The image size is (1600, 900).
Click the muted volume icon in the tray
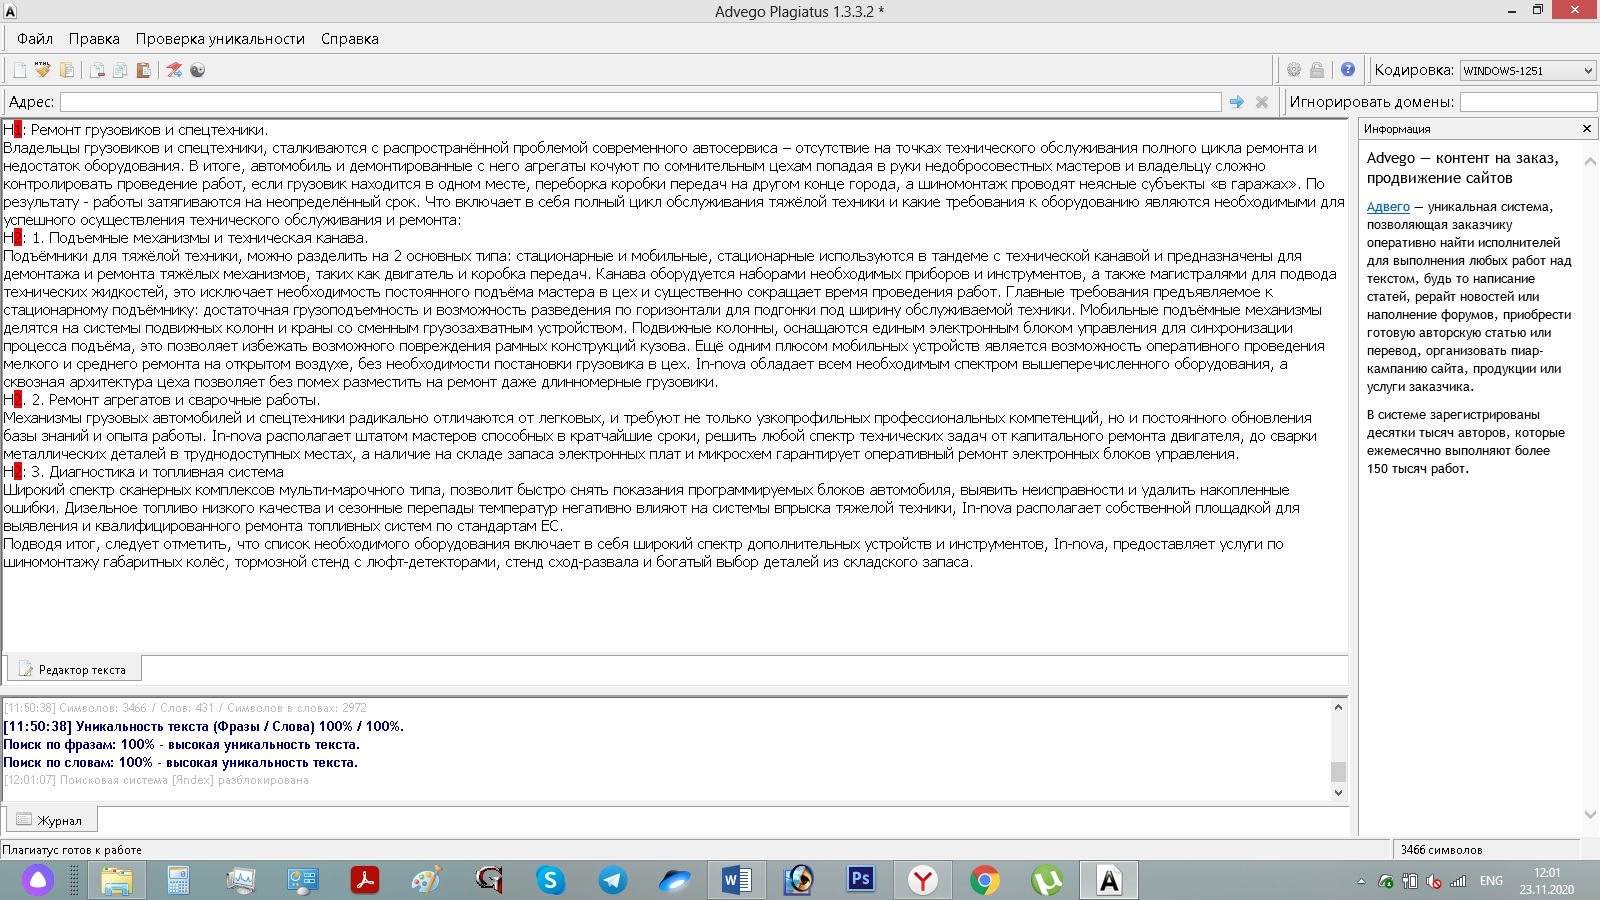(1434, 881)
